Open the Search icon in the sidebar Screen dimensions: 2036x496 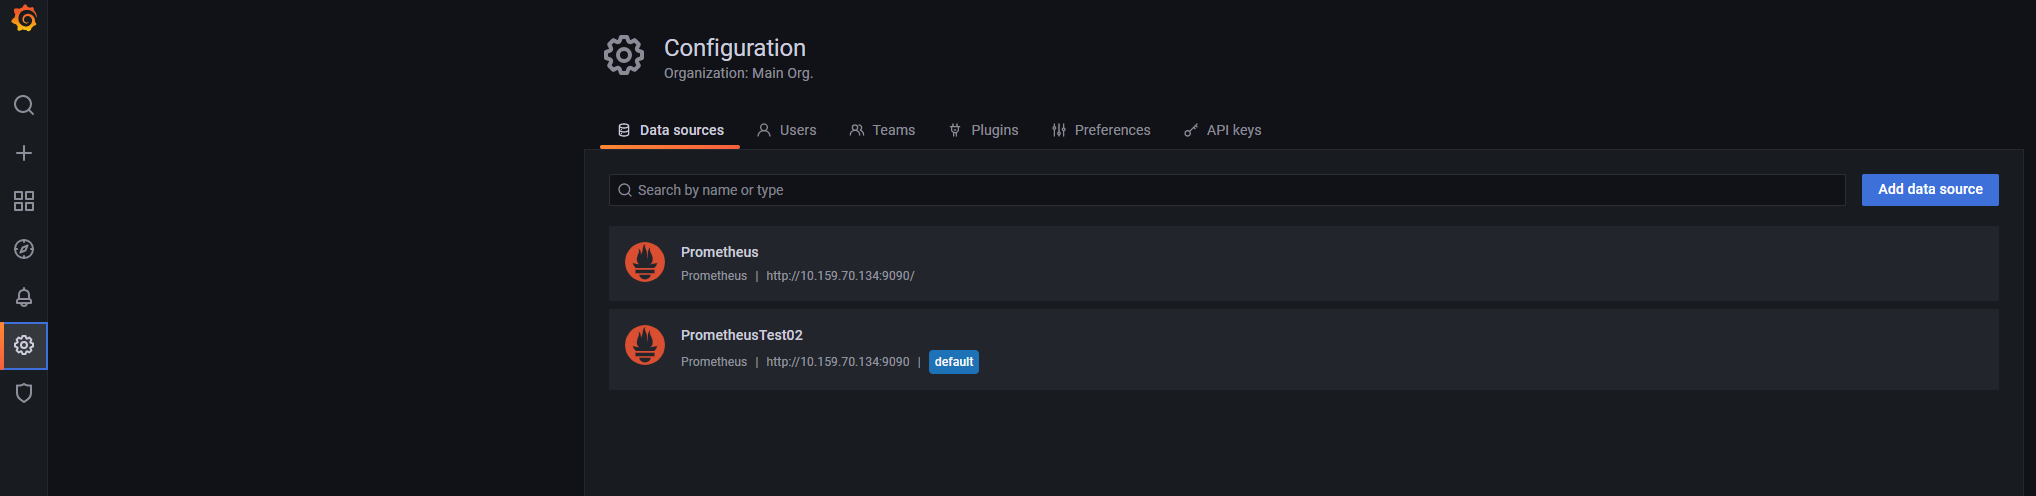[x=24, y=105]
